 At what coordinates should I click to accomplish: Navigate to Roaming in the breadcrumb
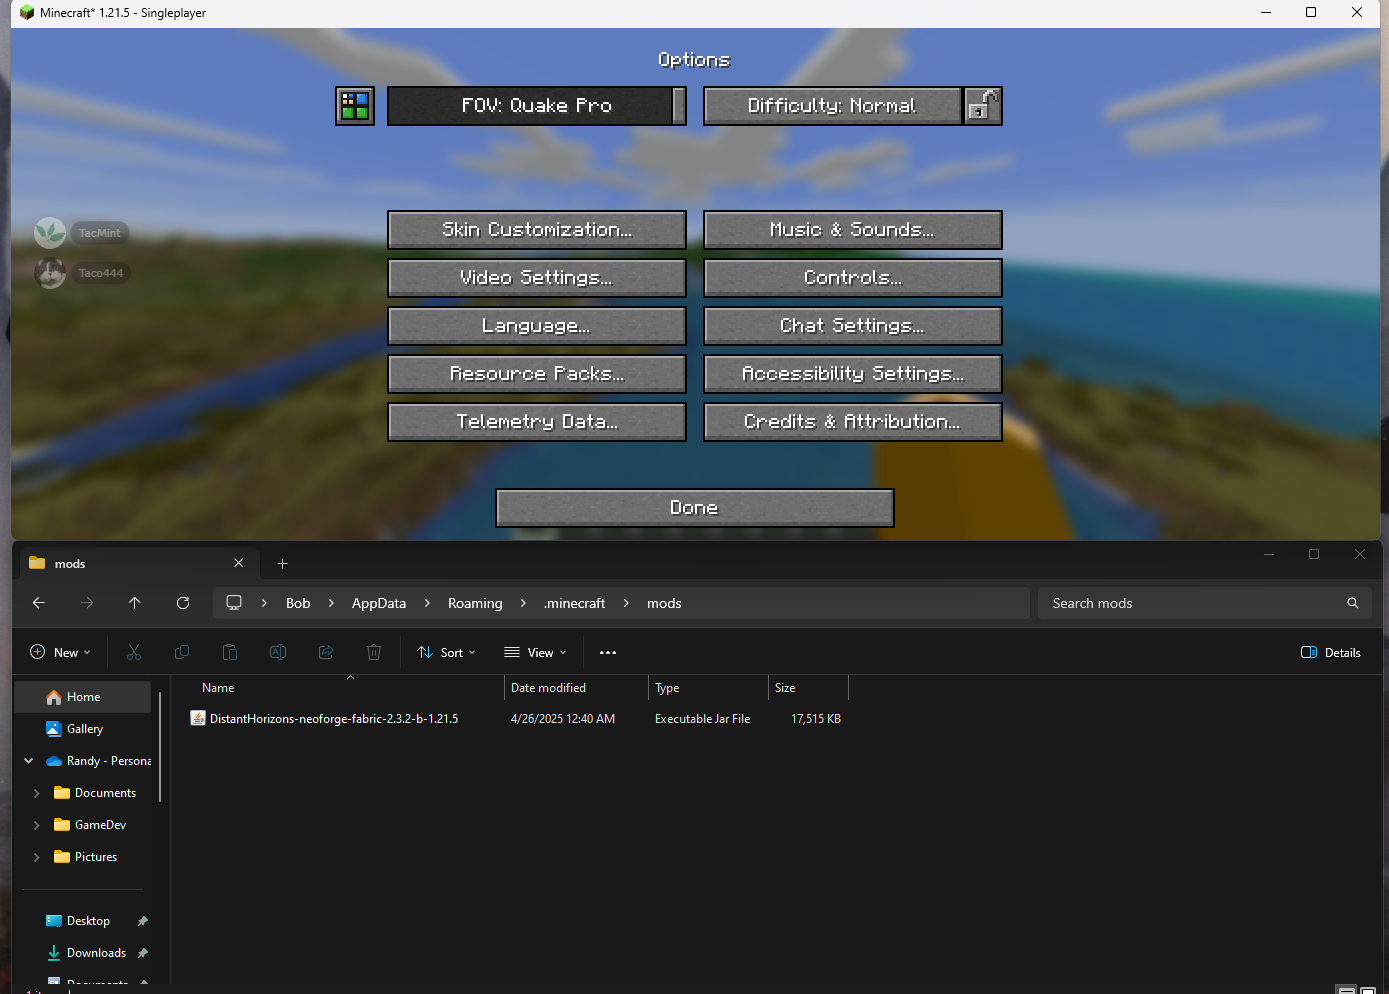[x=475, y=603]
